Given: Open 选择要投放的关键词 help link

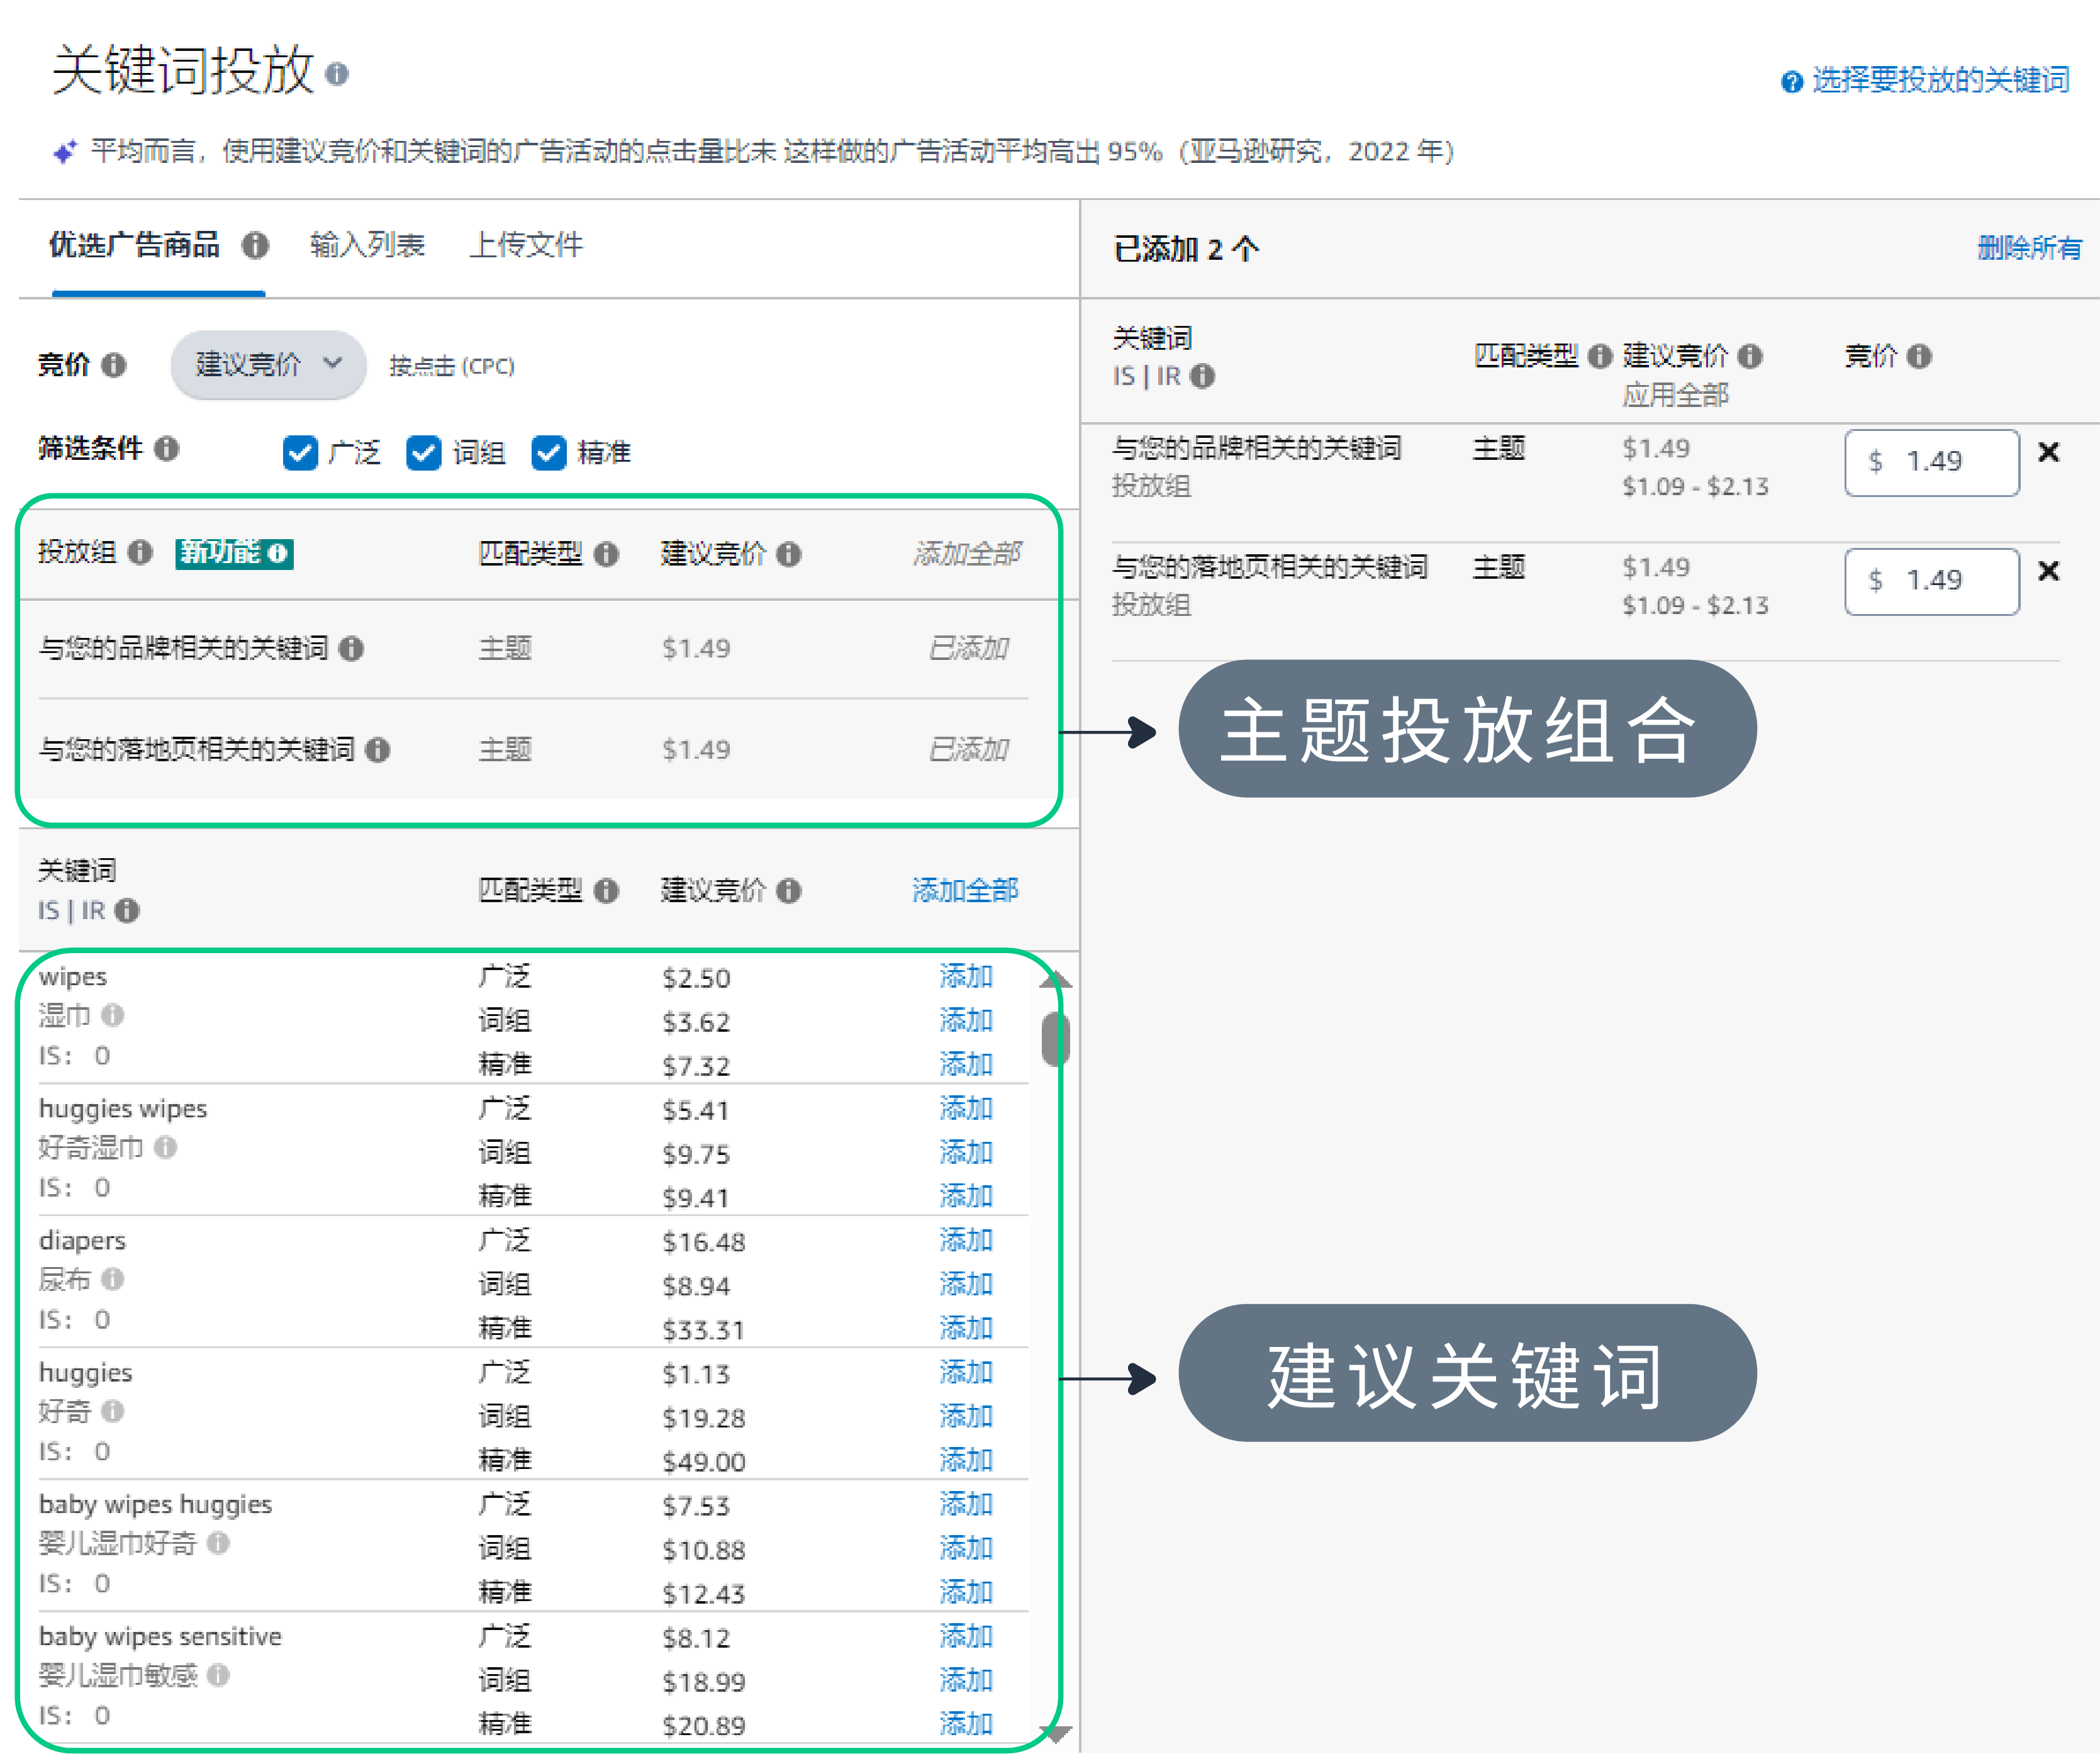Looking at the screenshot, I should pyautogui.click(x=1940, y=80).
